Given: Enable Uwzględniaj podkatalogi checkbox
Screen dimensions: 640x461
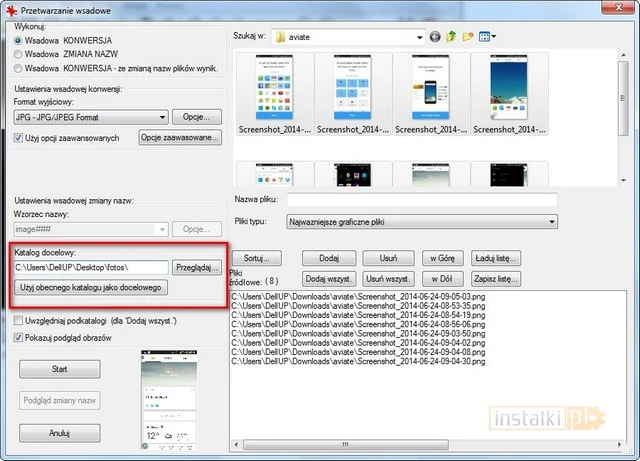Looking at the screenshot, I should point(18,320).
